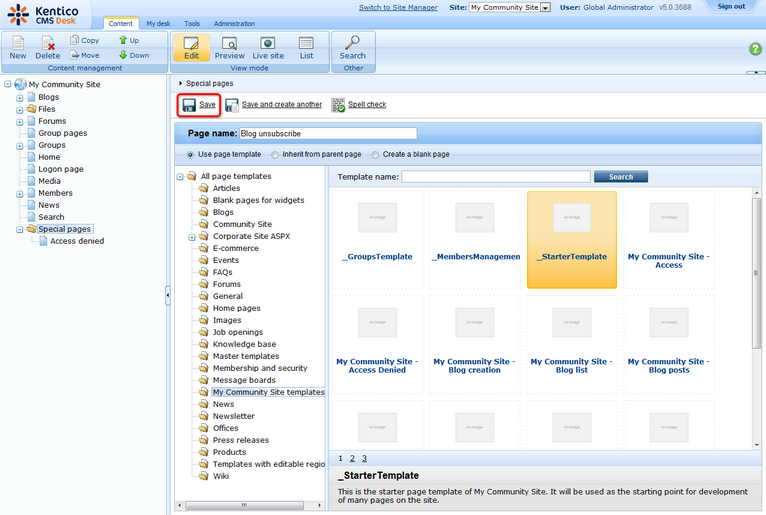This screenshot has height=515, width=766.
Task: Select My Community Site - Blog posts template
Action: (x=669, y=344)
